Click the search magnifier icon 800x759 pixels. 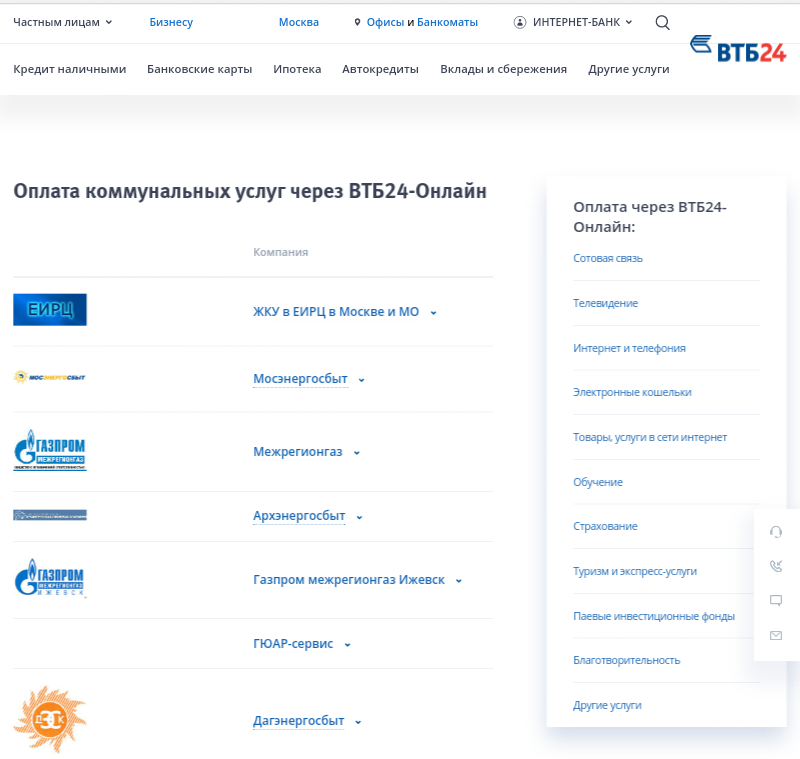coord(662,22)
